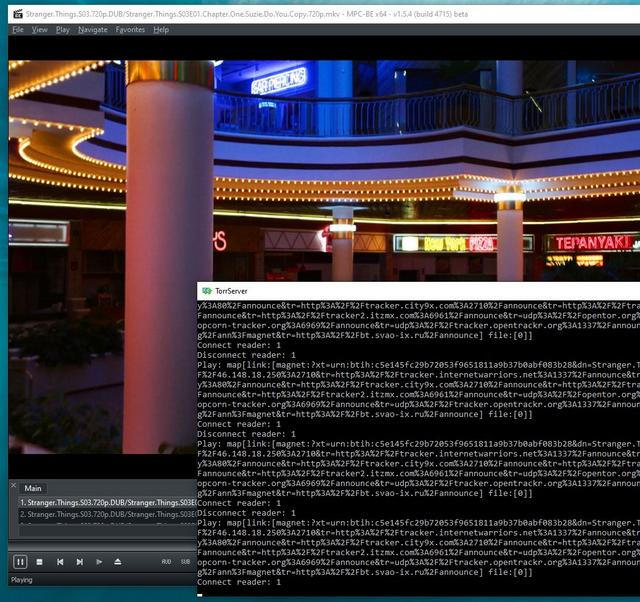Skip to the previous playlist item
640x602 pixels.
[60, 562]
